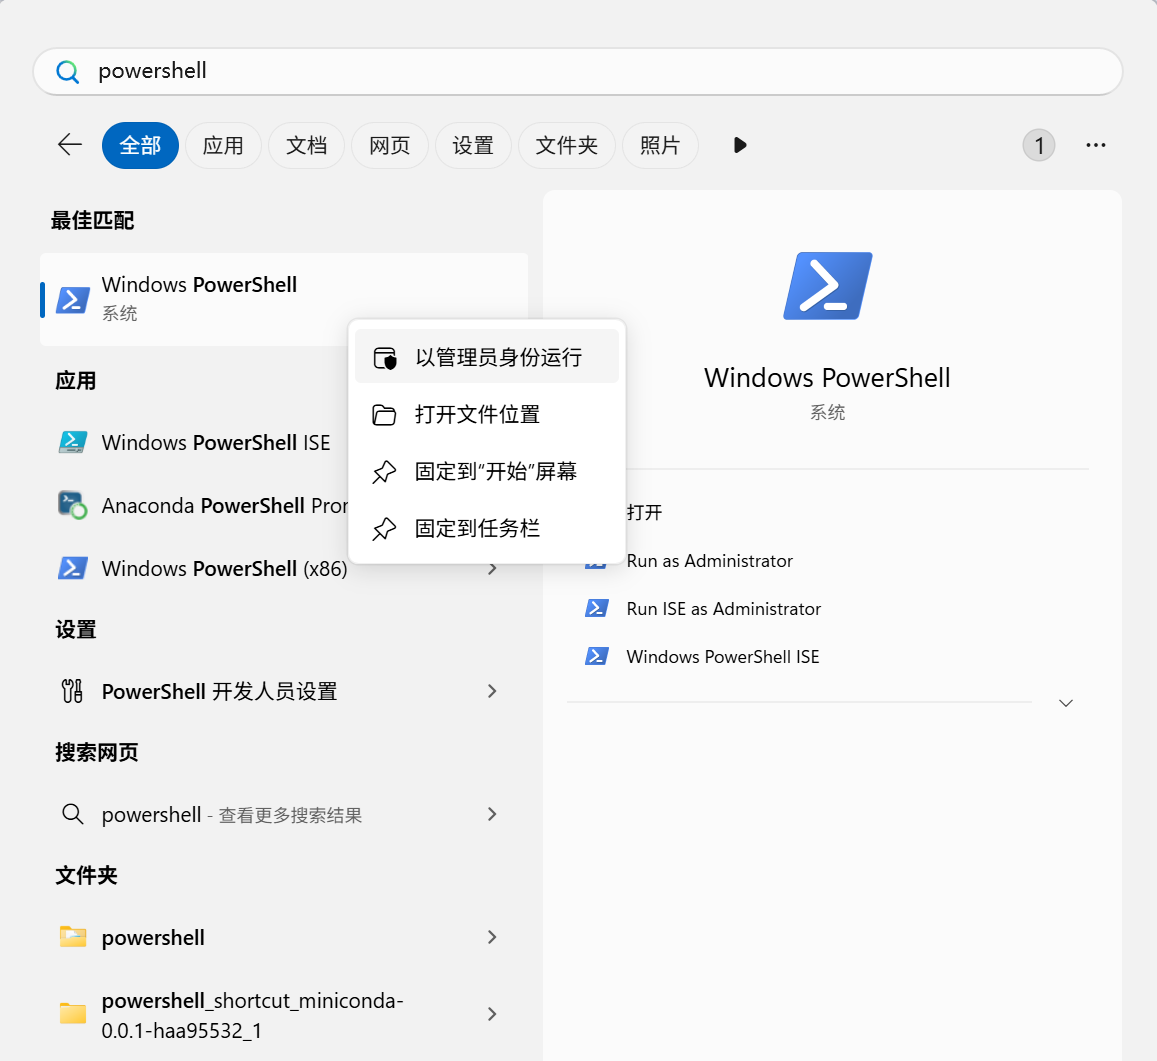The width and height of the screenshot is (1157, 1061).
Task: Open the three-dot more options menu
Action: [1096, 145]
